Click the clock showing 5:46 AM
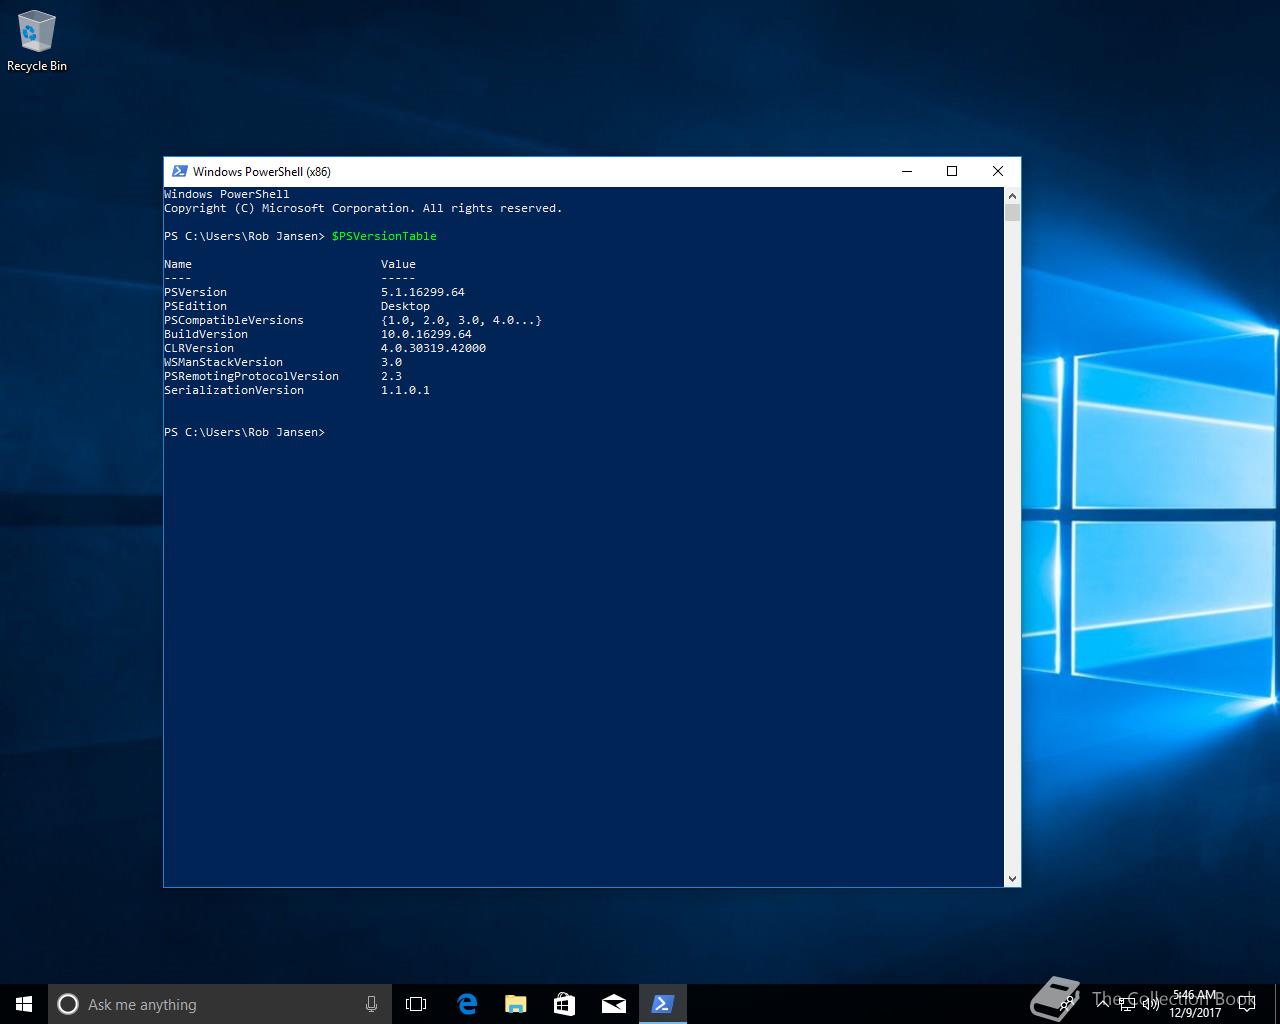 tap(1195, 1004)
